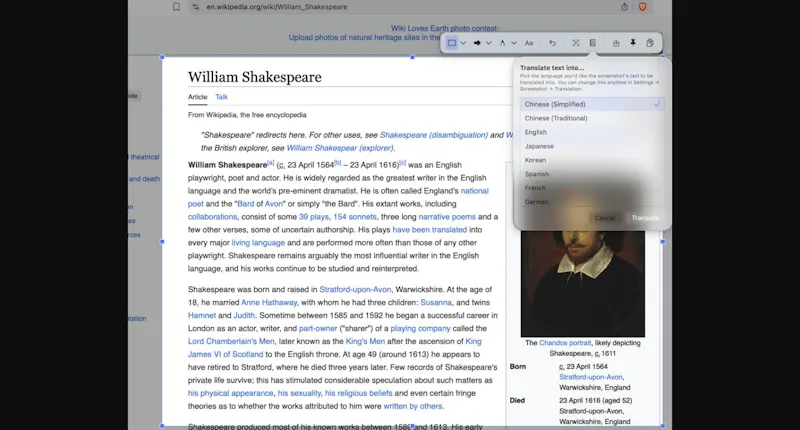Image resolution: width=800 pixels, height=430 pixels.
Task: Click the 'William Shakespeare' page heading
Action: pyautogui.click(x=255, y=77)
